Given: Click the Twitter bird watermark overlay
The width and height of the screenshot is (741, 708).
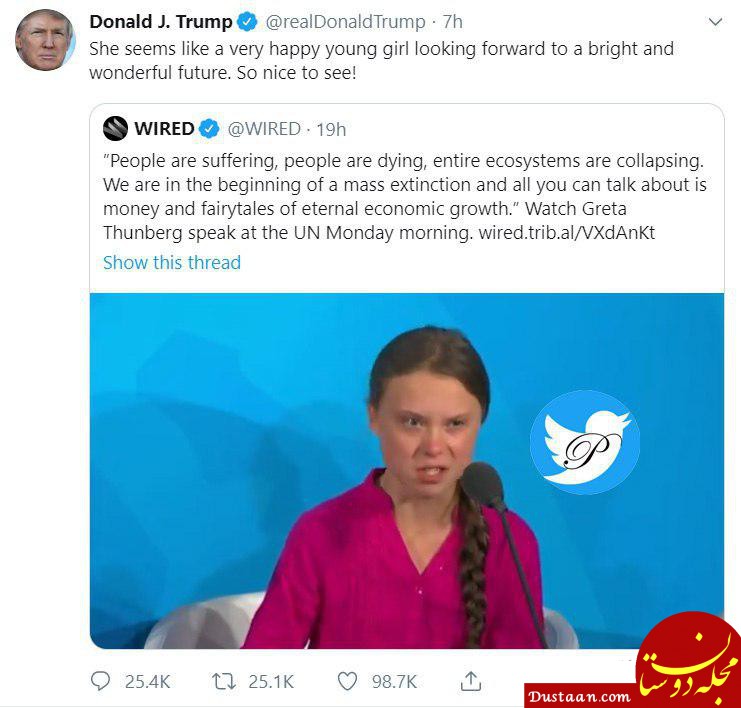Looking at the screenshot, I should [585, 442].
